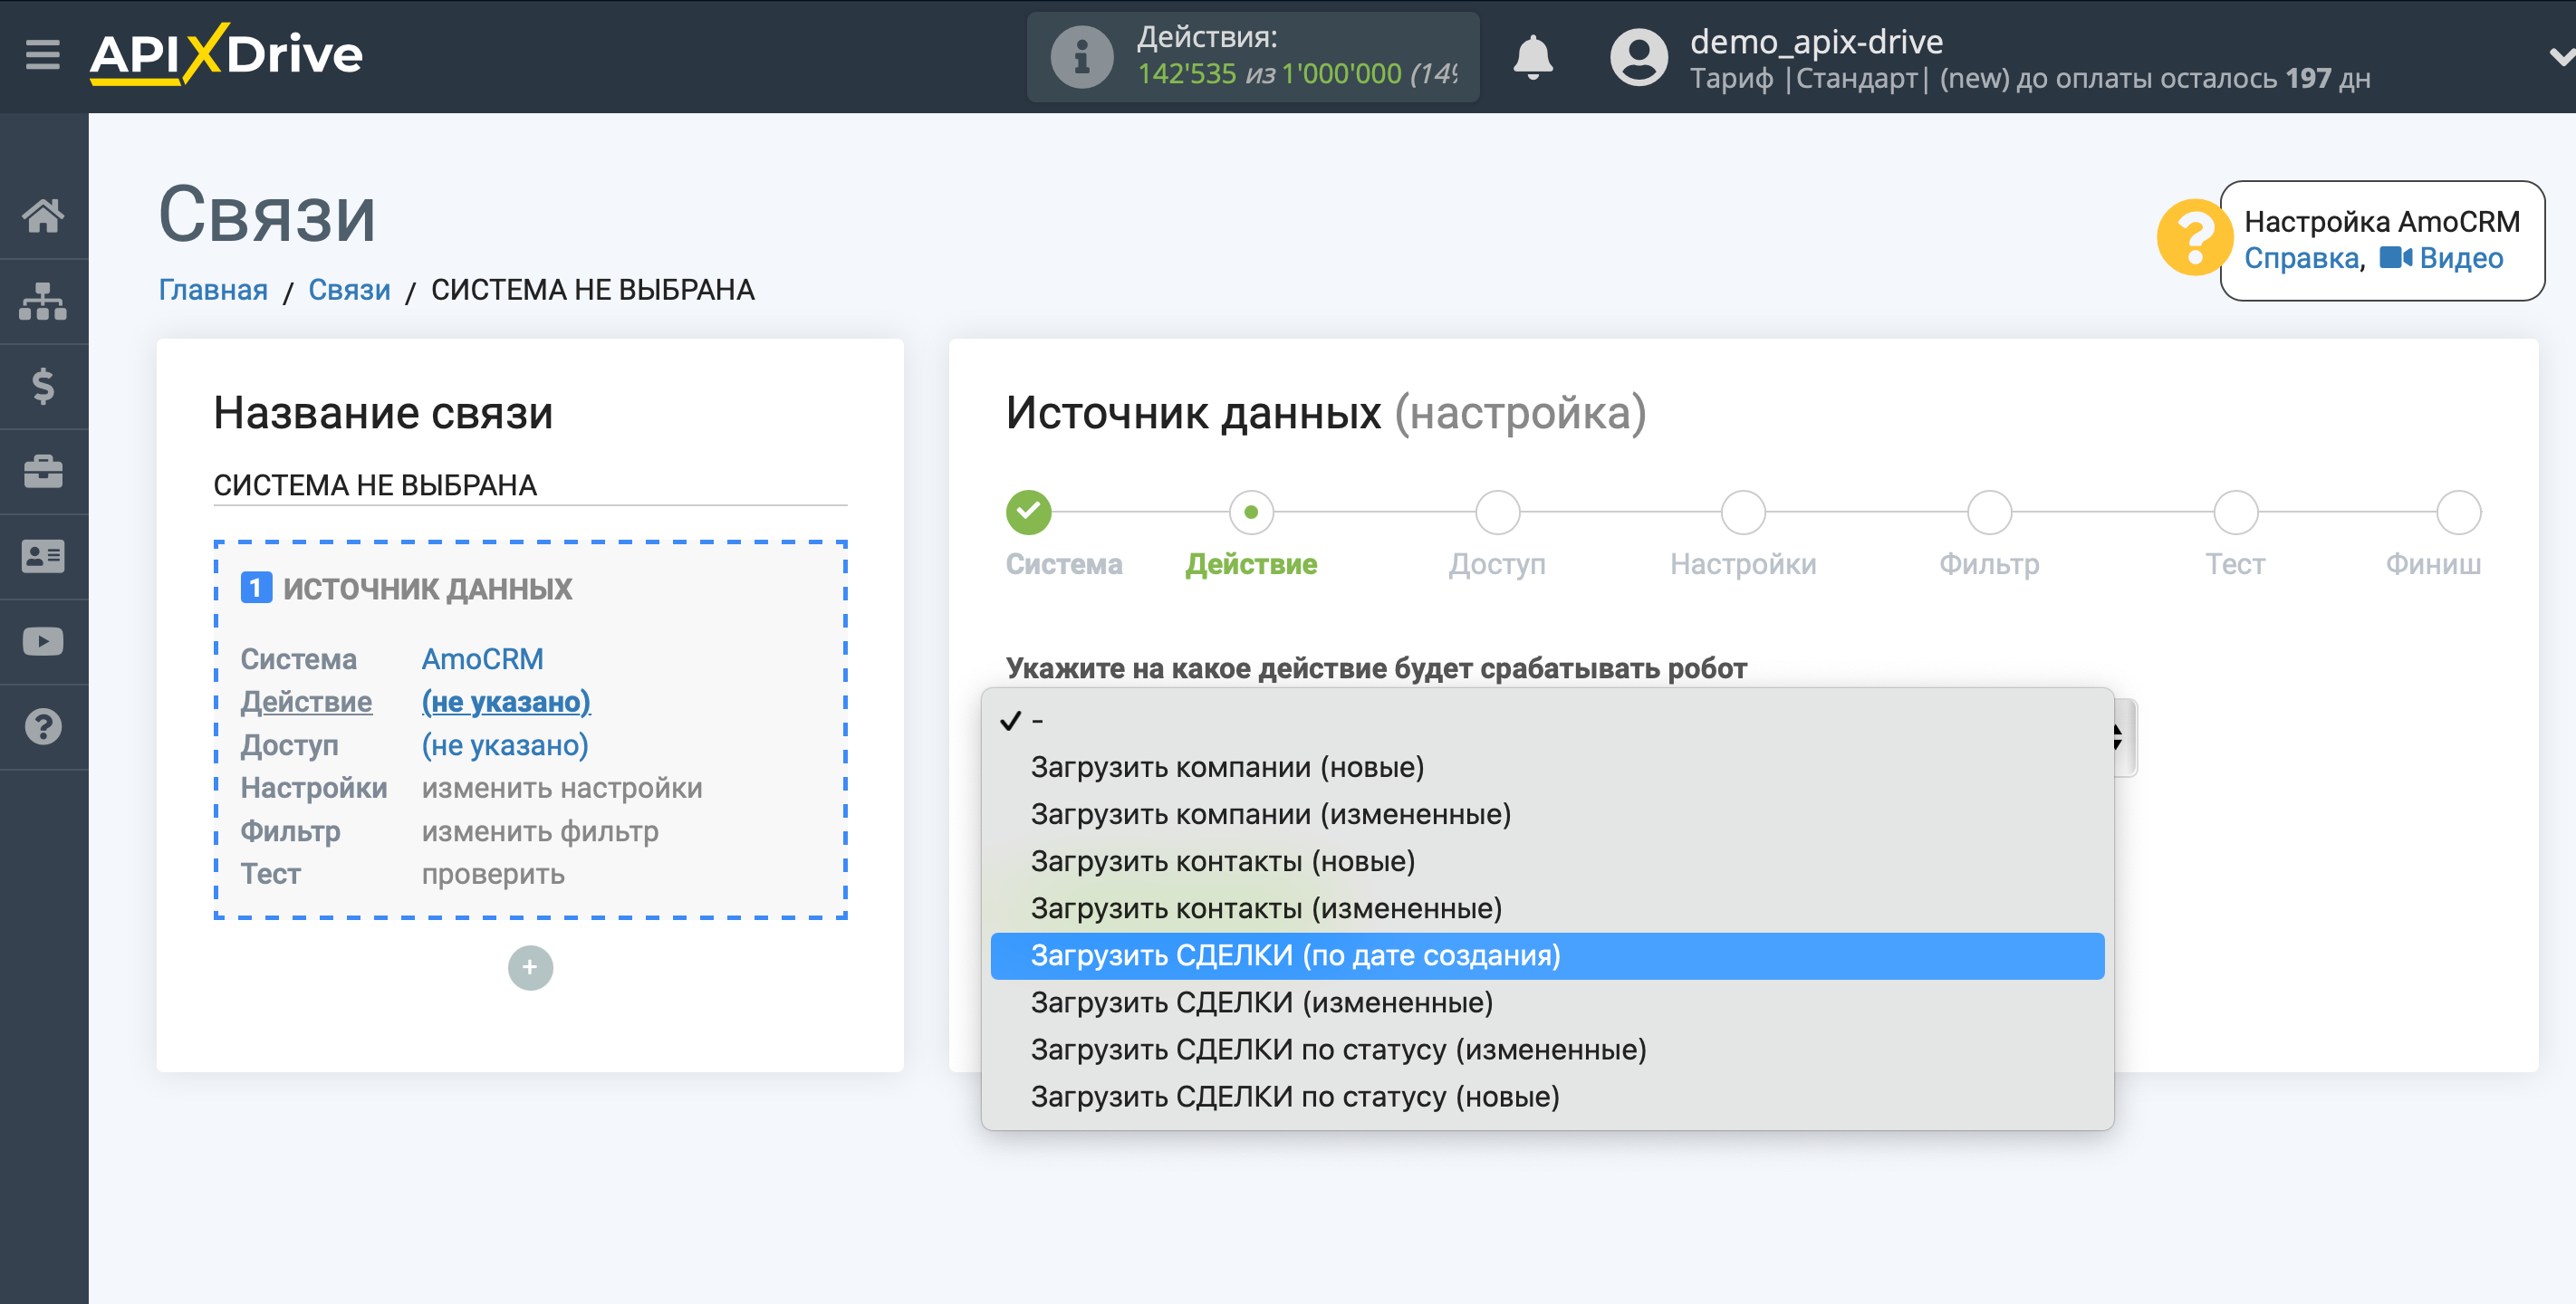Edit connection name field СИСТЕМА НЕ ВЫБРАНА

coord(530,485)
